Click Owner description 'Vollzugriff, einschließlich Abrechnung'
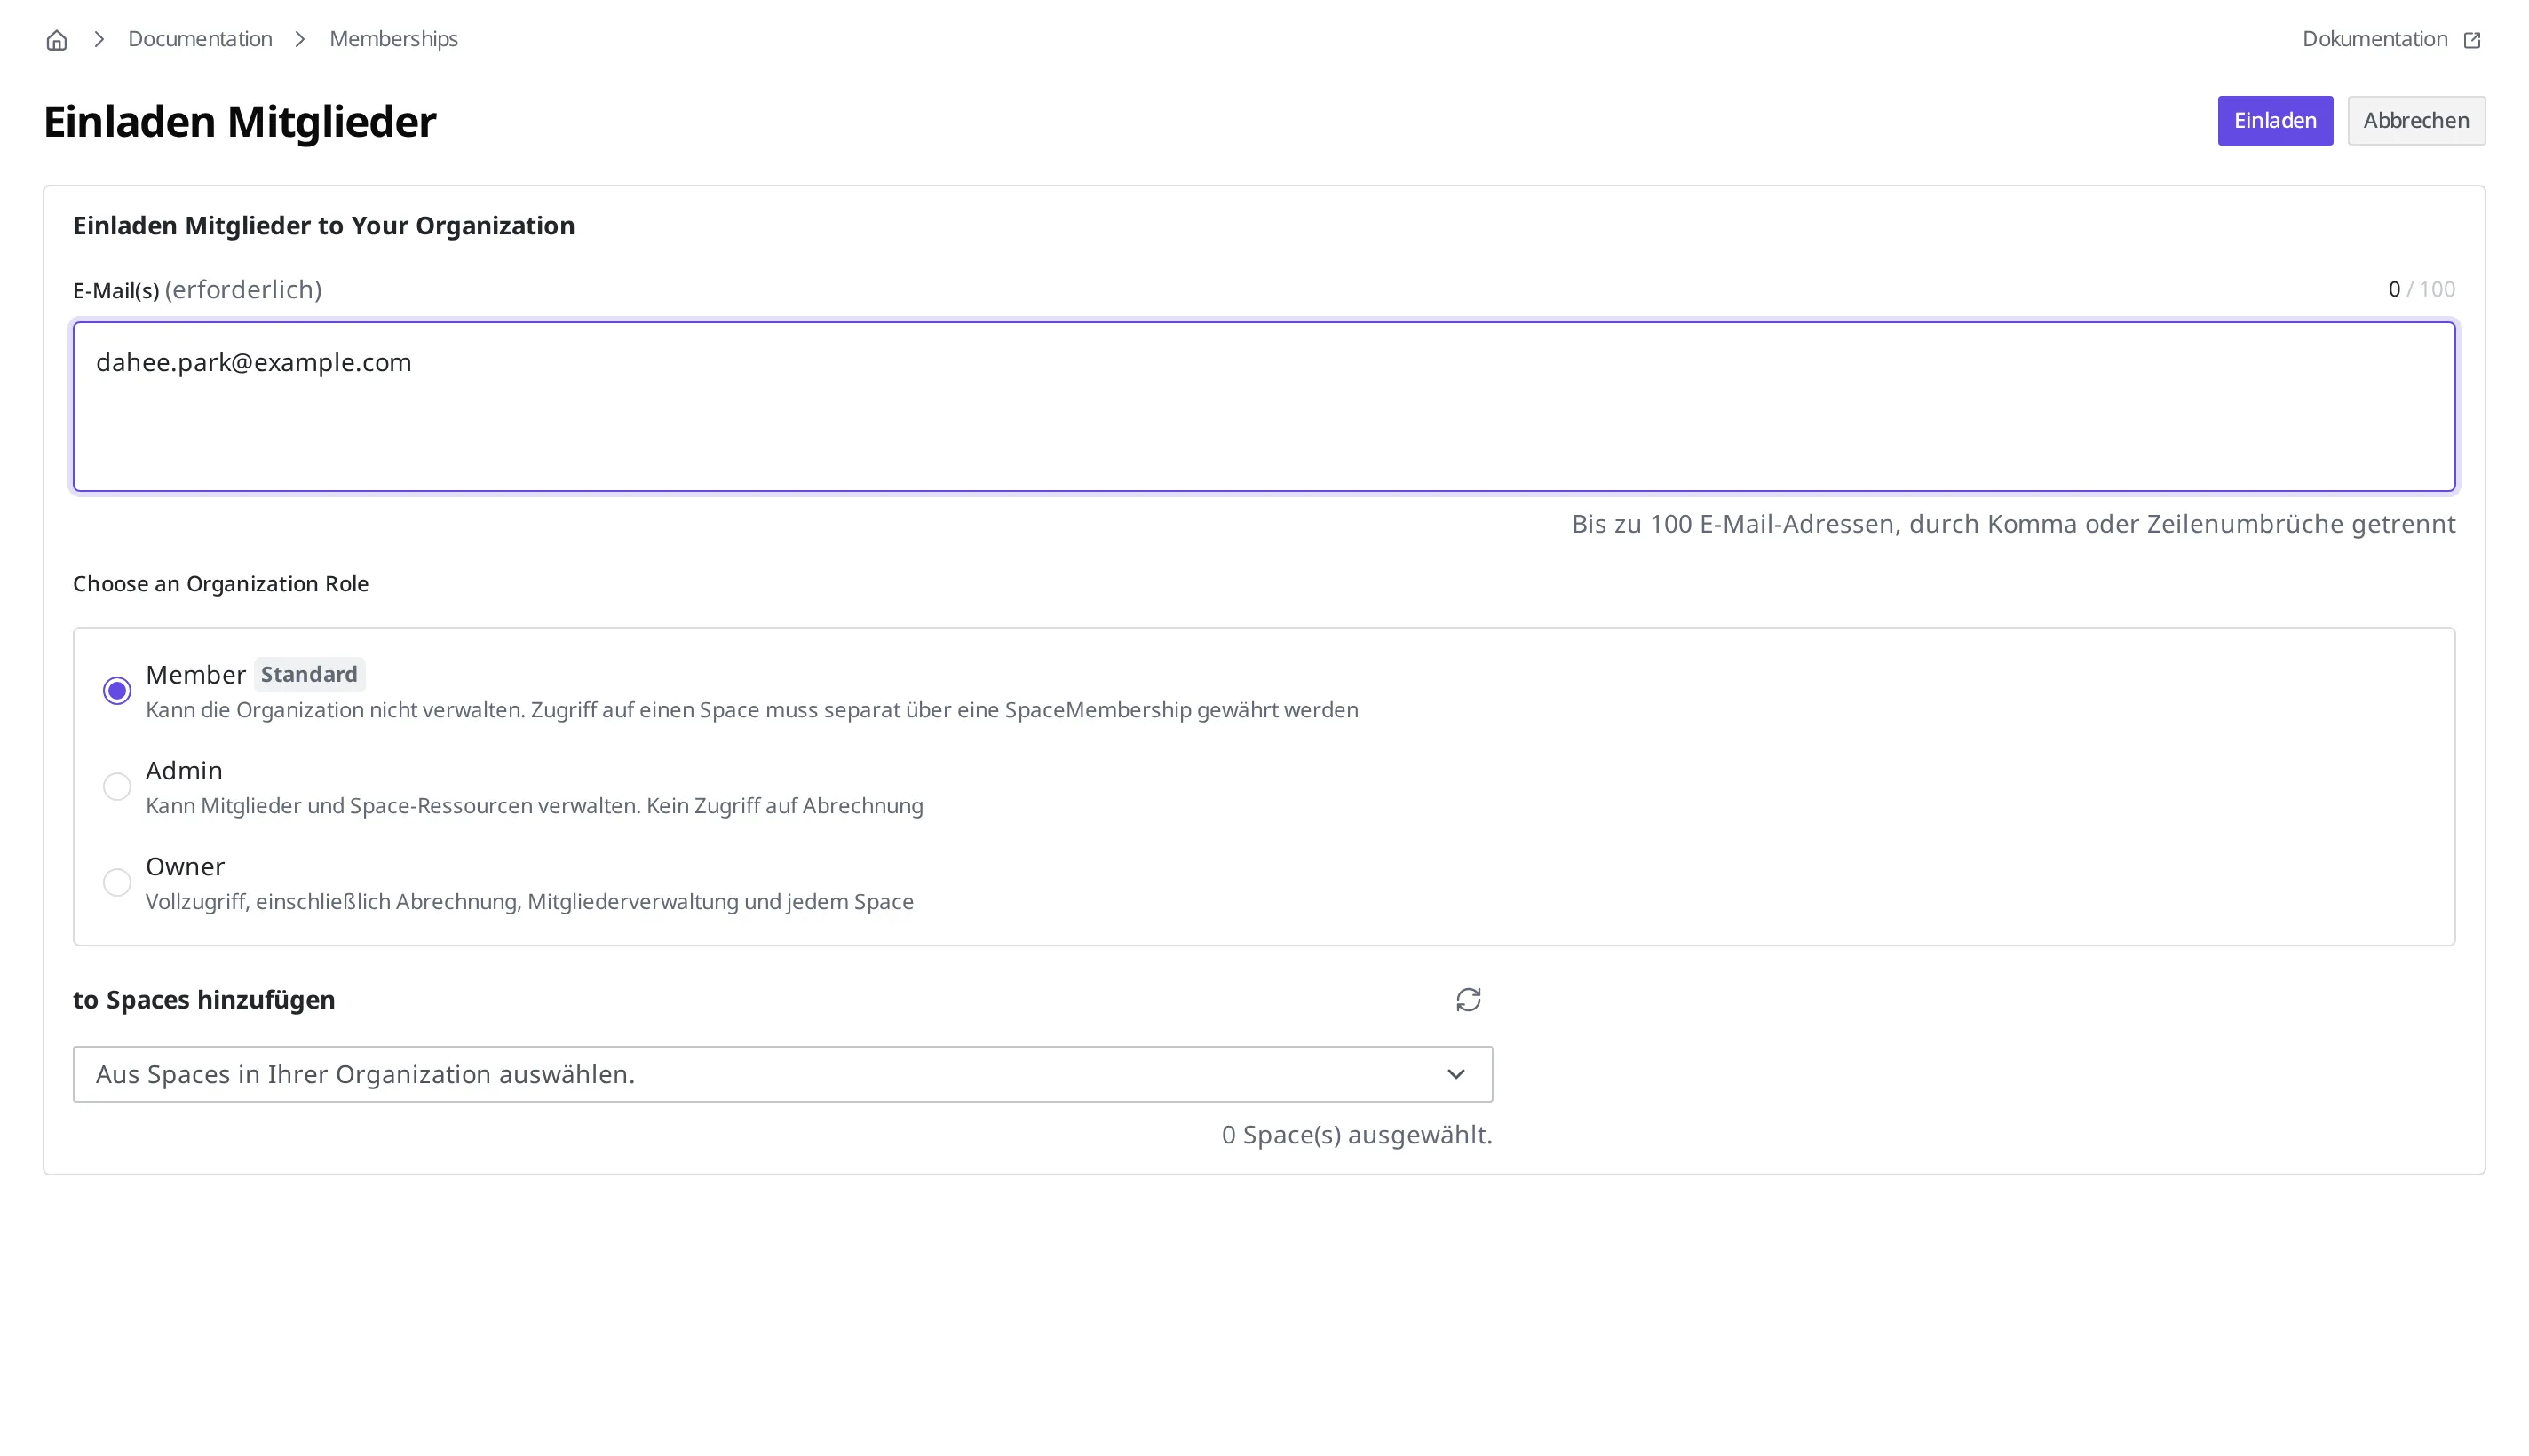Screen dimensions: 2529x1456 (529, 902)
